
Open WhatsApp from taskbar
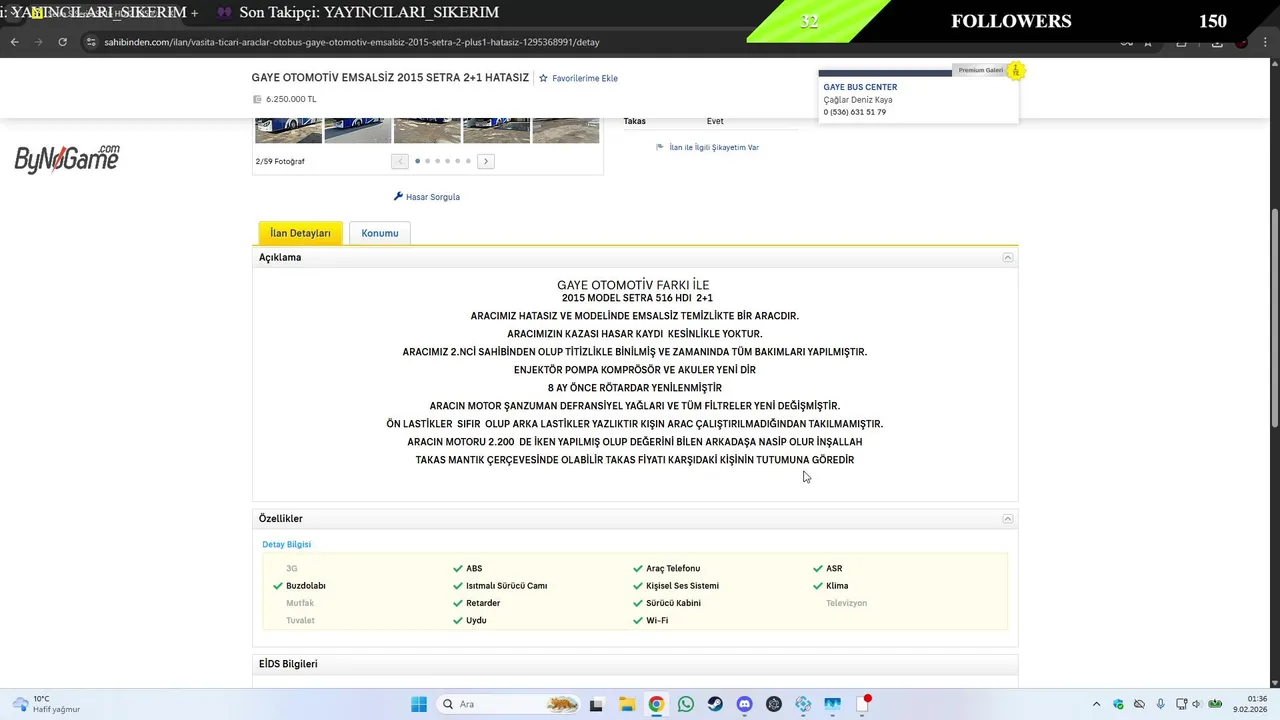tap(685, 704)
